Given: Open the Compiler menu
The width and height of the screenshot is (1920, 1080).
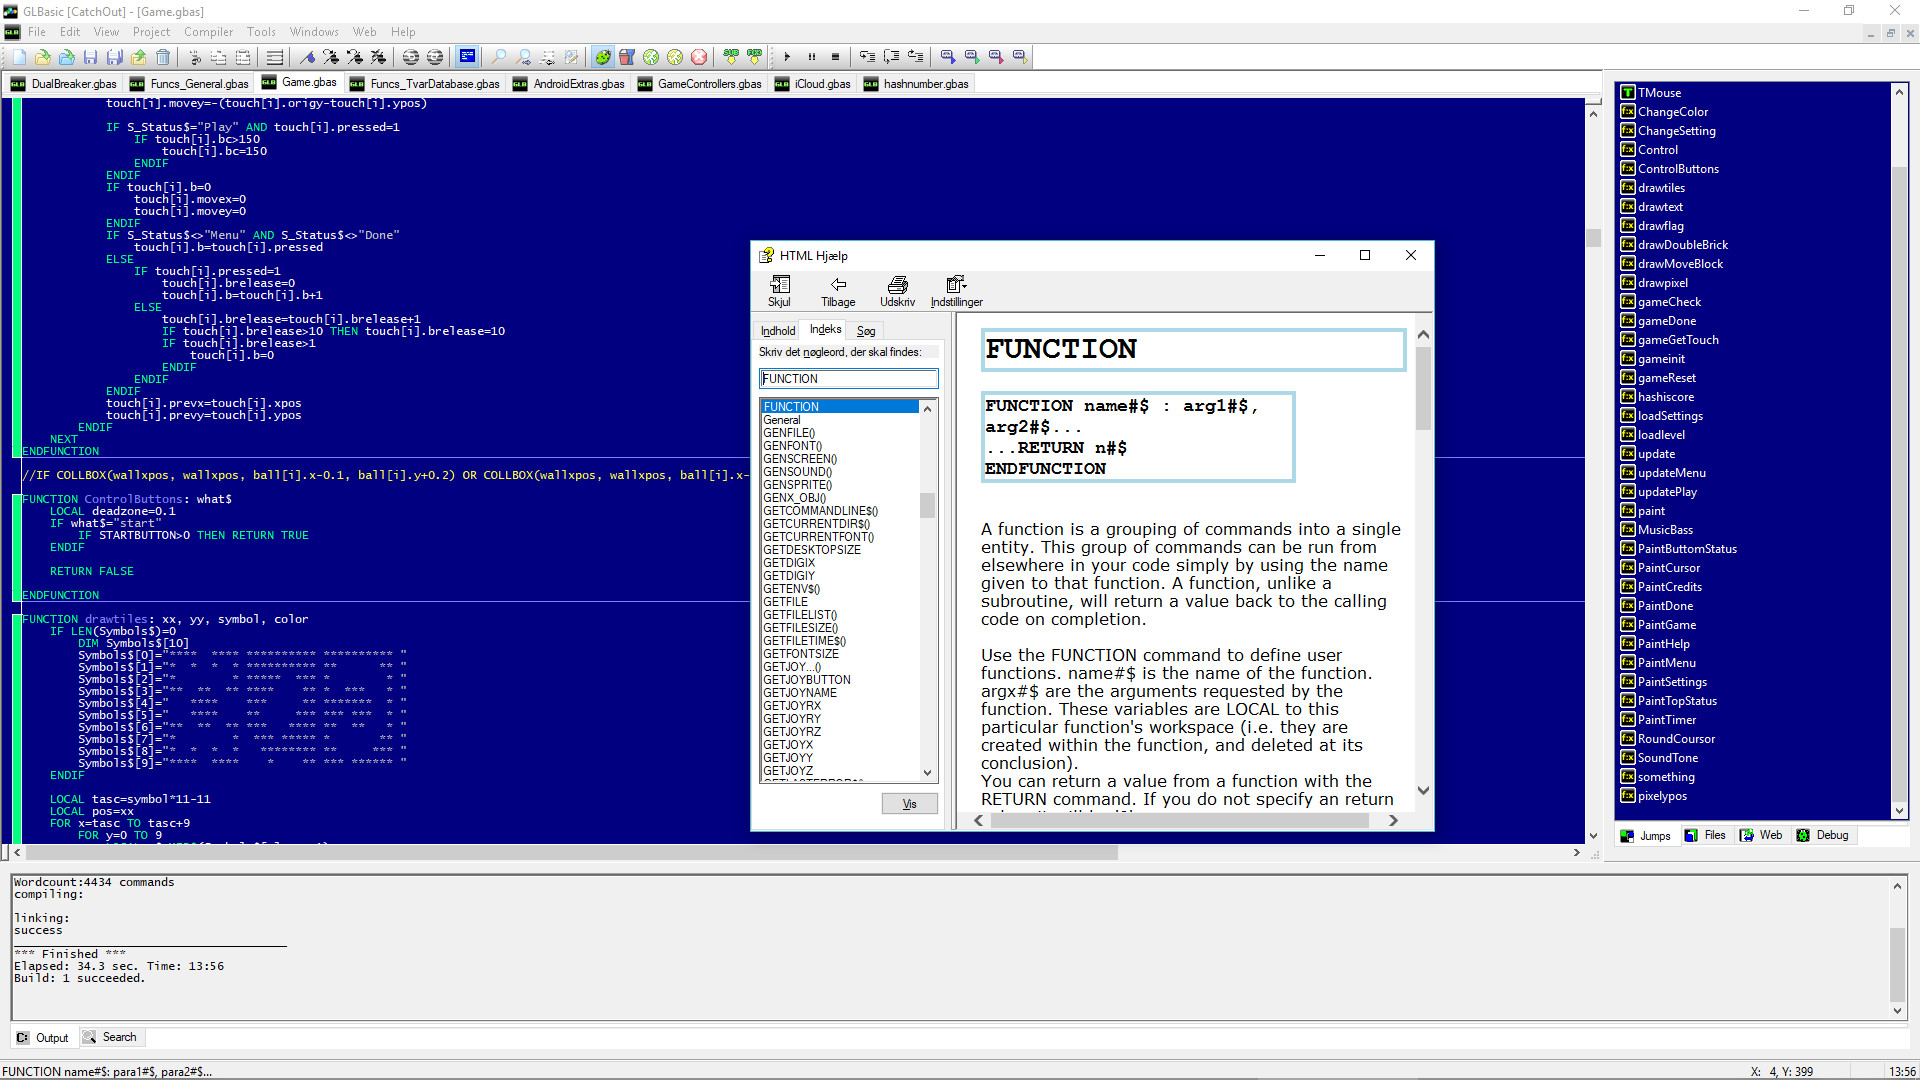Looking at the screenshot, I should click(208, 31).
